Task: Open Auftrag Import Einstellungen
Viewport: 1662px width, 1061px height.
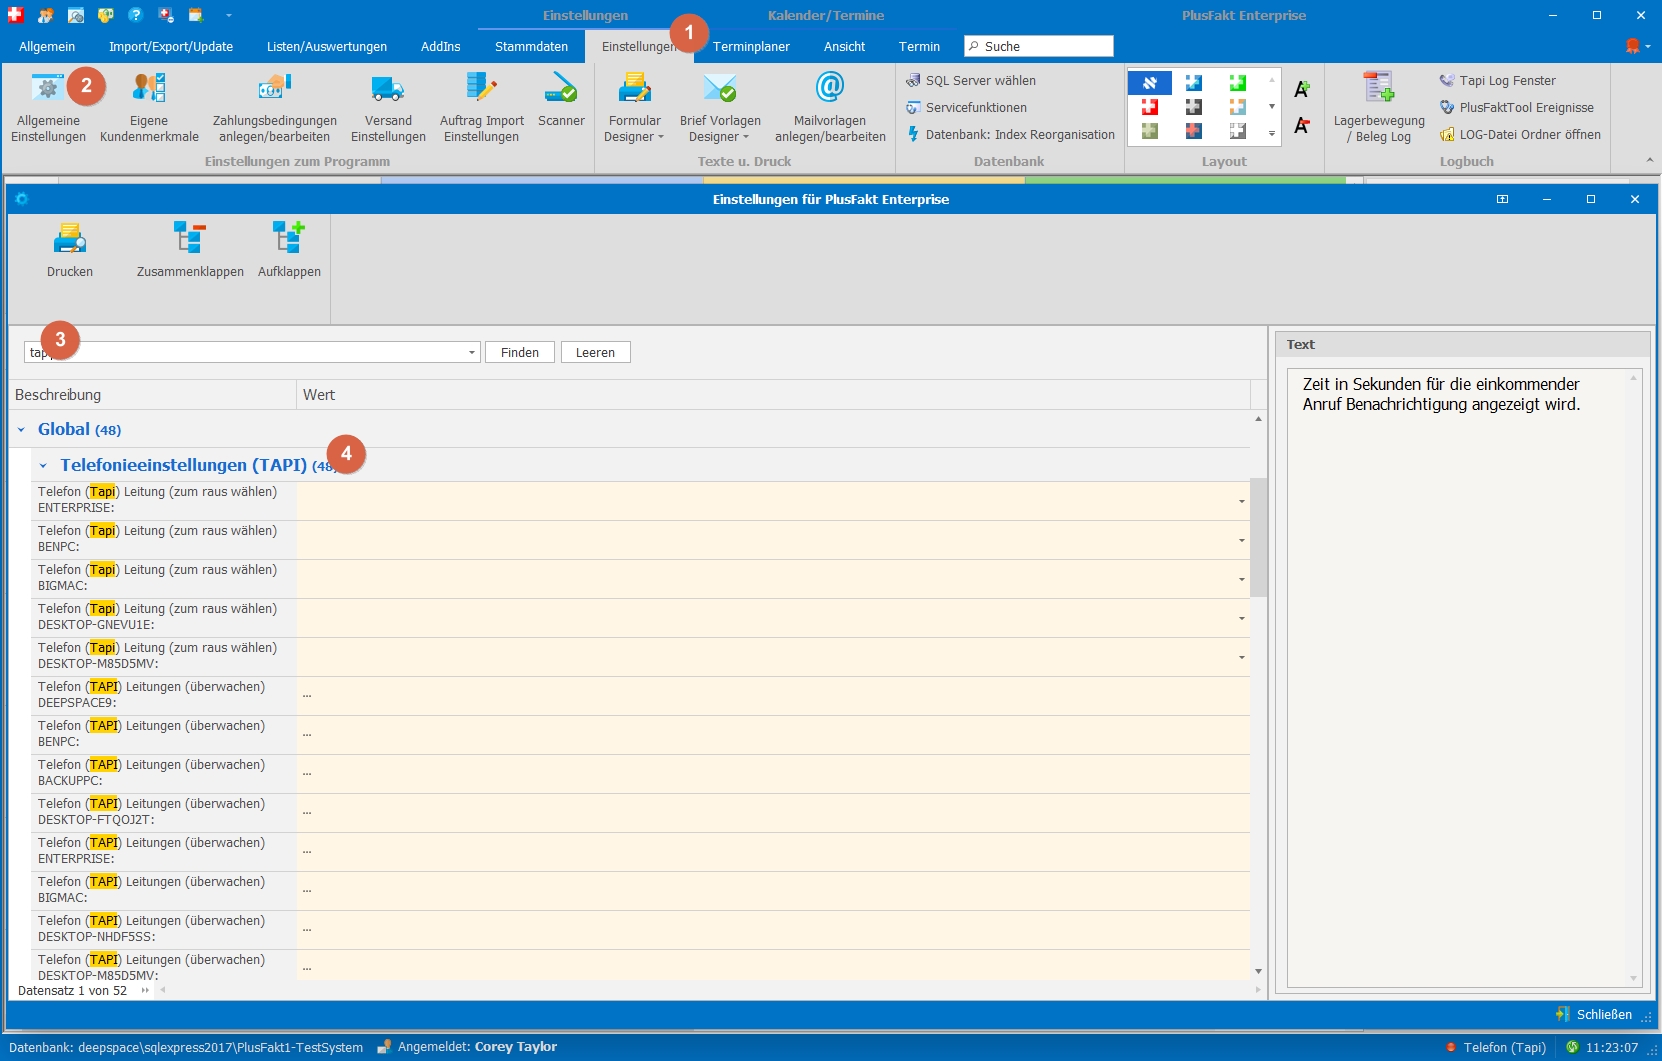Action: (481, 107)
